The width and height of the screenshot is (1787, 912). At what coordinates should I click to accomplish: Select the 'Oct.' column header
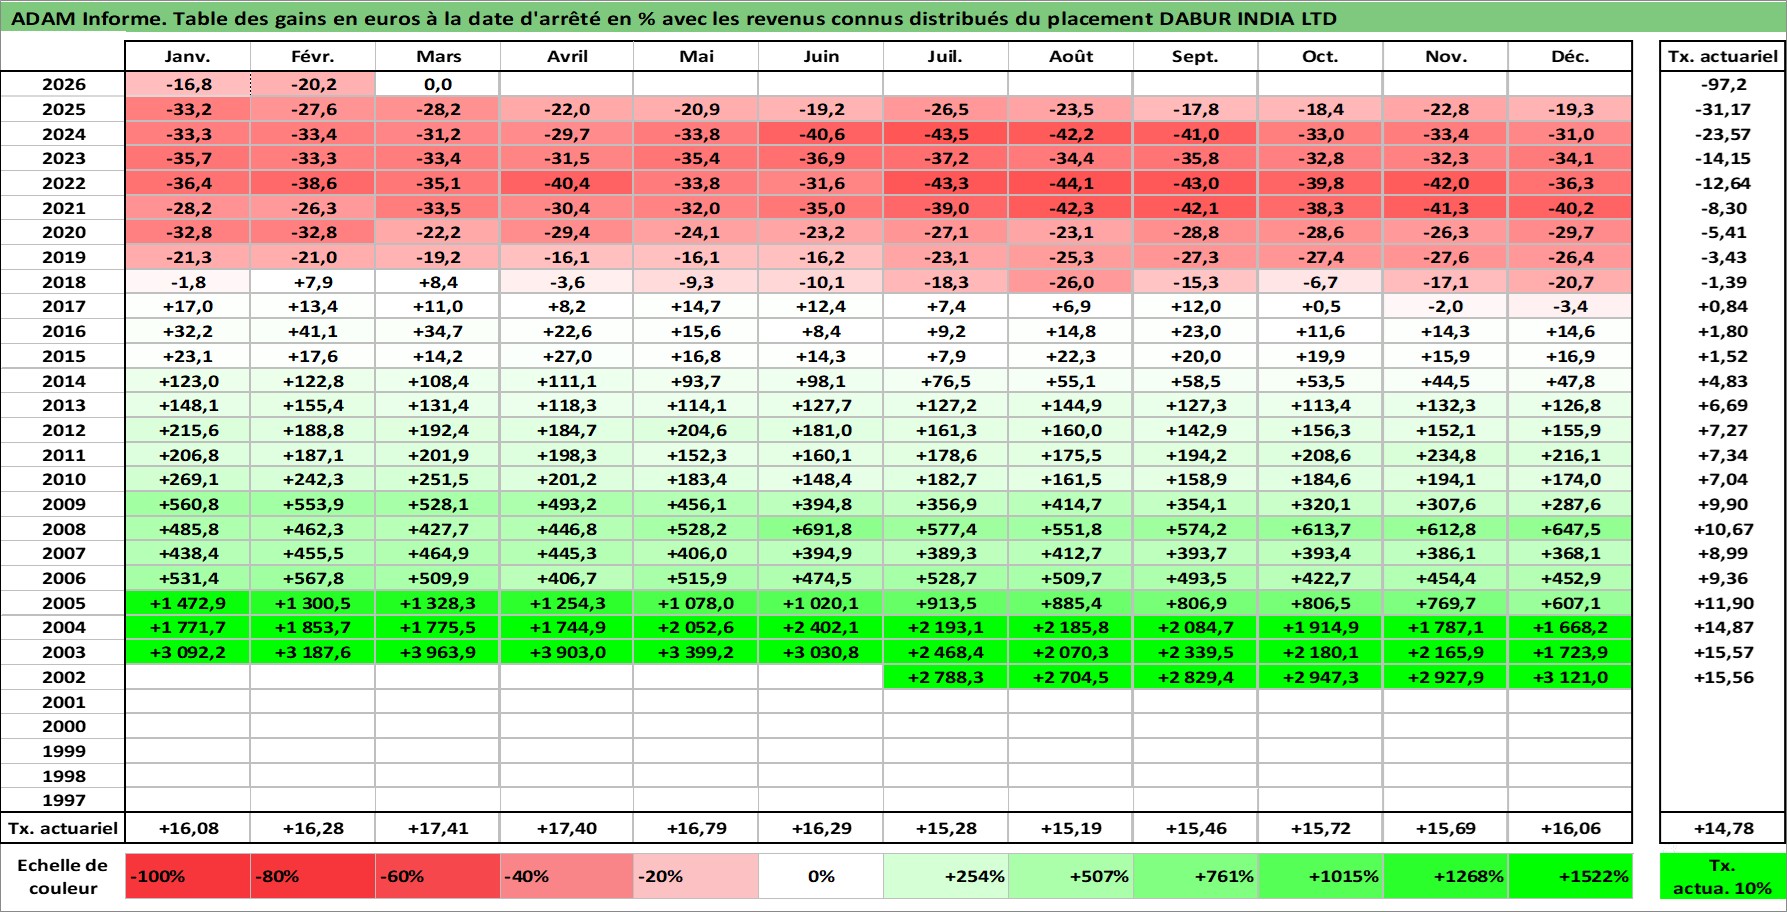click(1320, 56)
